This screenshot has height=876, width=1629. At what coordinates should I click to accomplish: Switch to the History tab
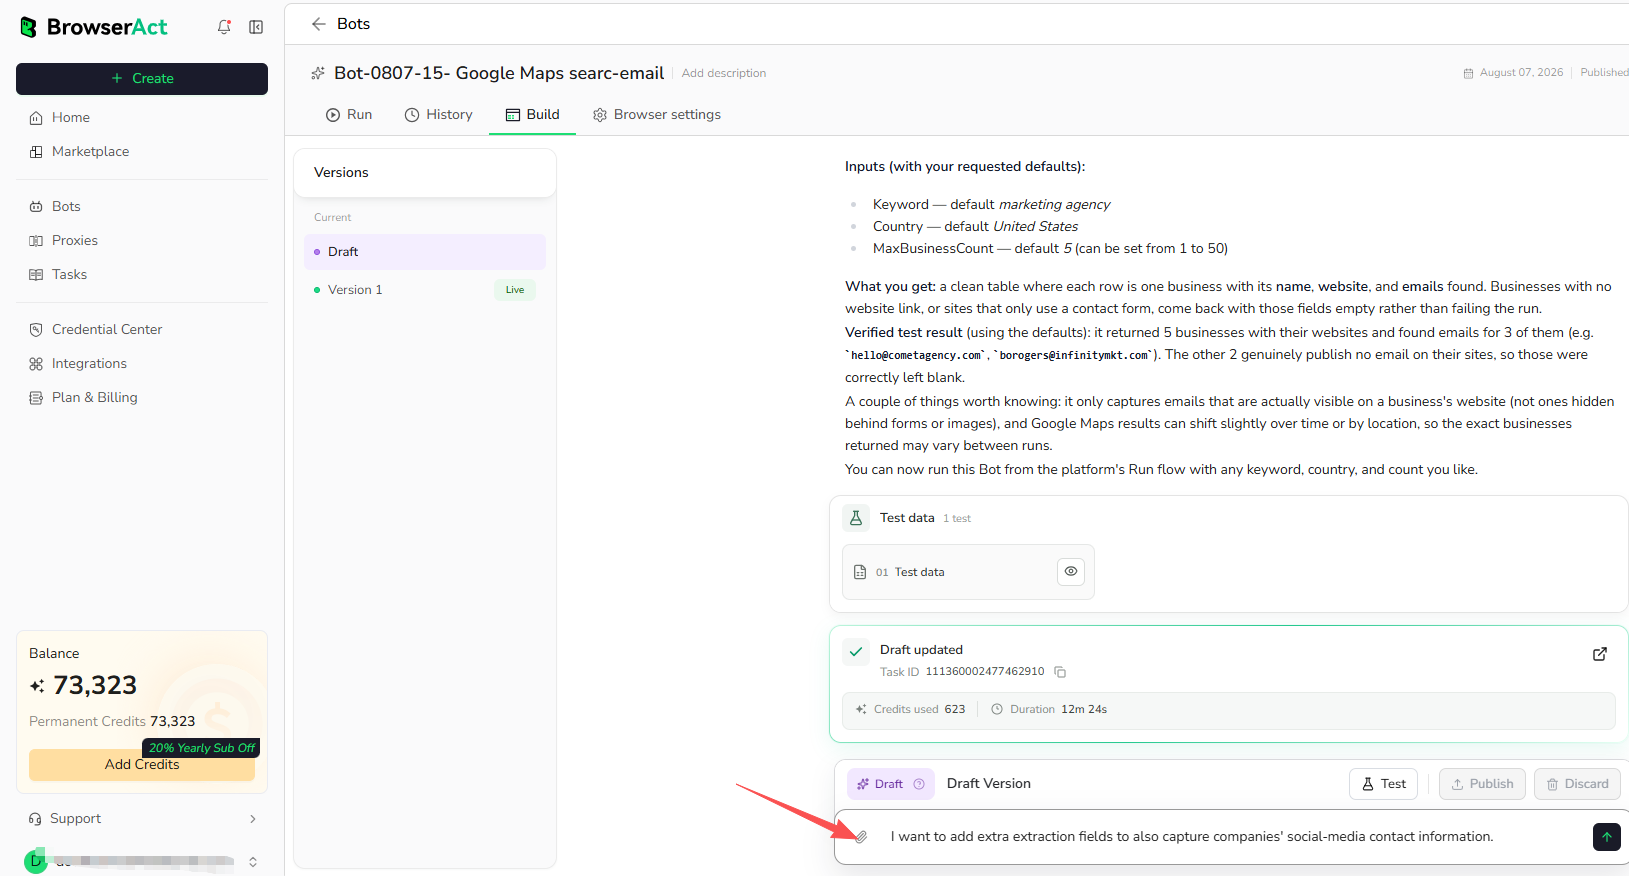coord(439,115)
